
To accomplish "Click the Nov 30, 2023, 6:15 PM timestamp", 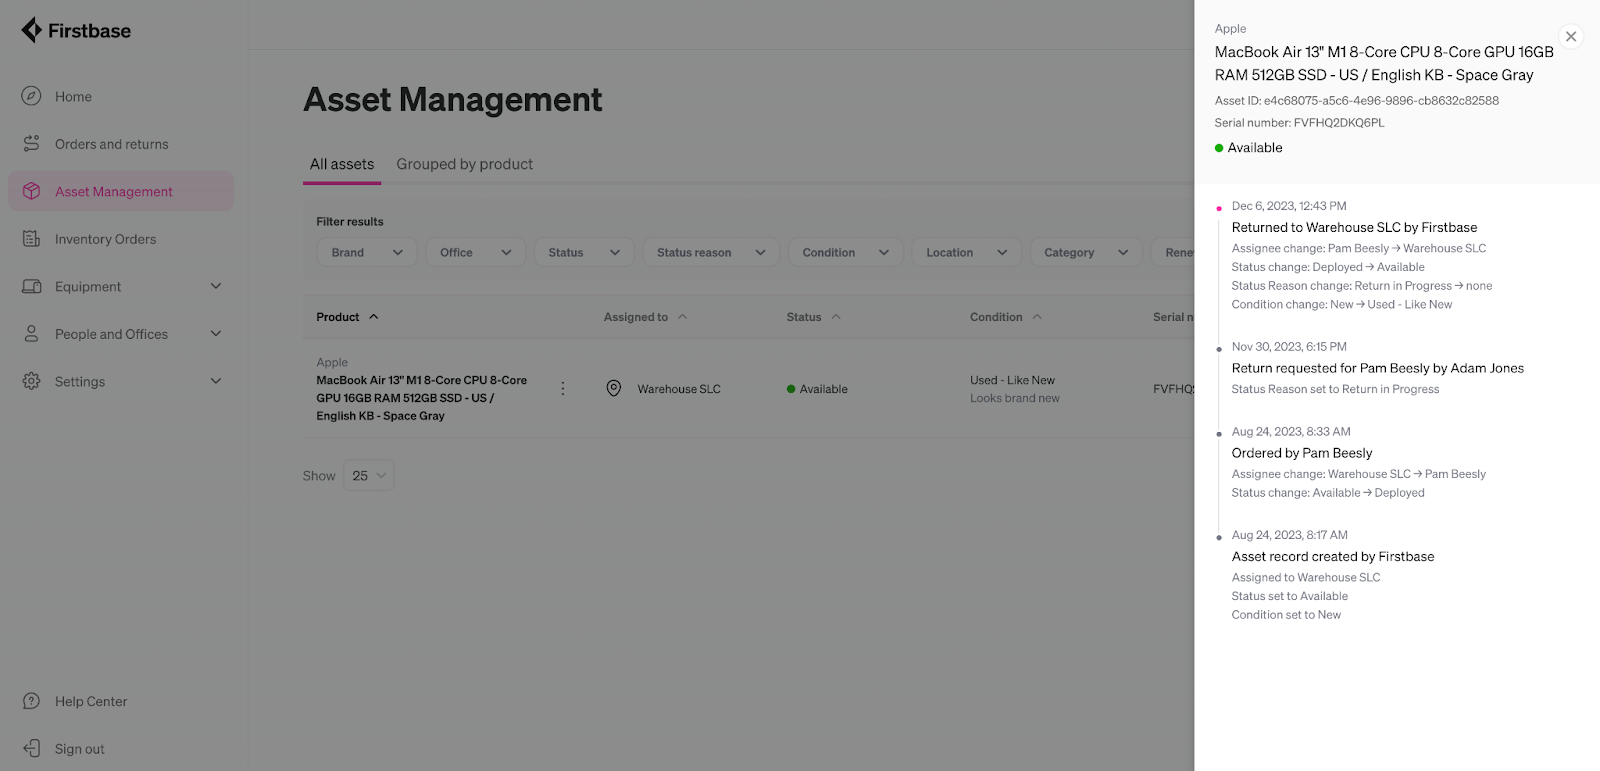I will [x=1289, y=347].
